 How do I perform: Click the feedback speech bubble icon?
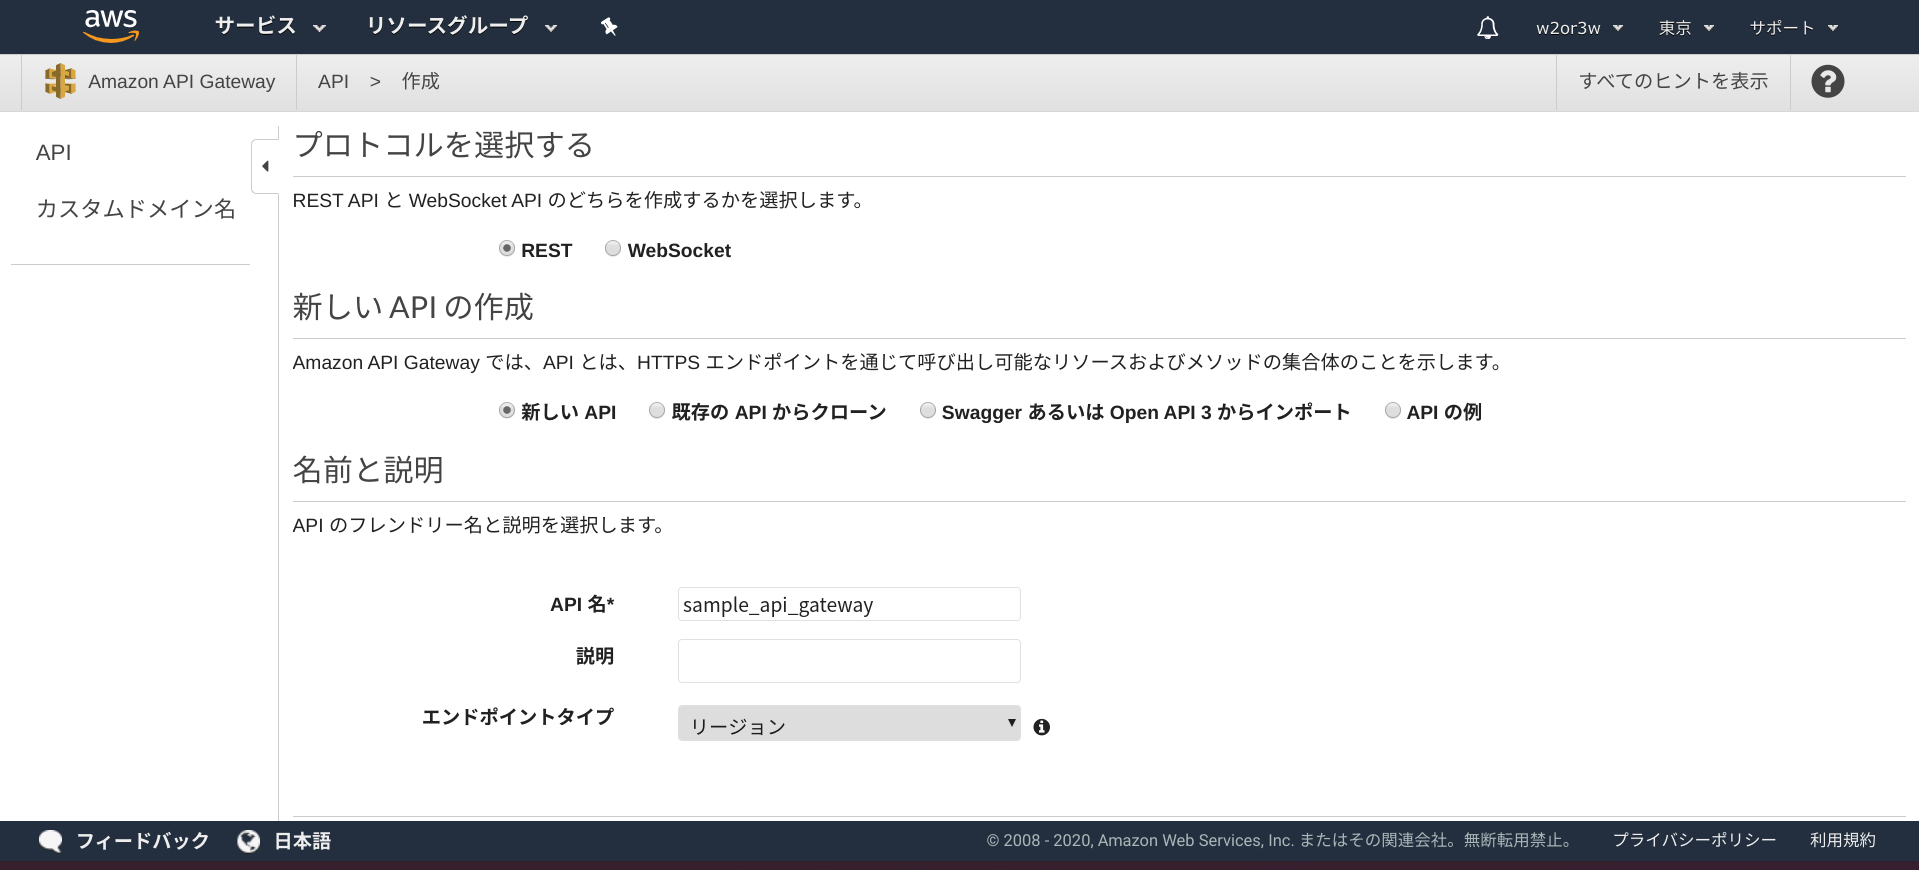click(x=50, y=841)
